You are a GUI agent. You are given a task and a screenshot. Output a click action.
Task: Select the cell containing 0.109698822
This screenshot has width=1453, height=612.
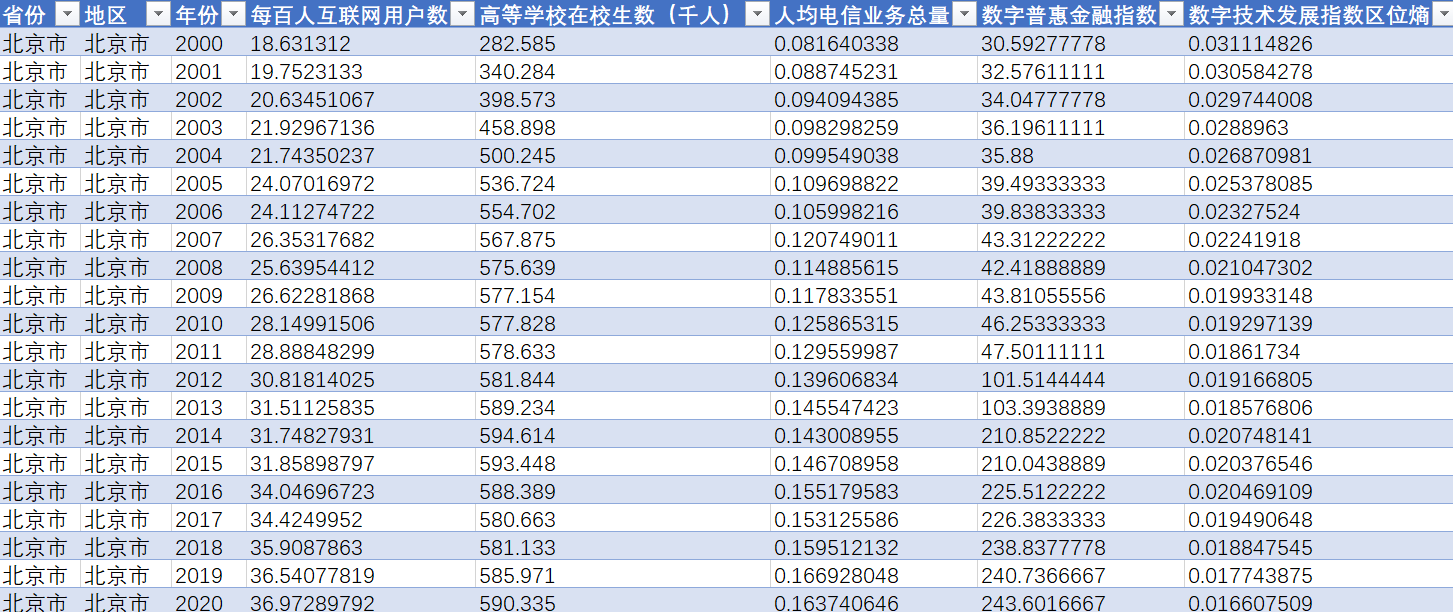click(873, 184)
